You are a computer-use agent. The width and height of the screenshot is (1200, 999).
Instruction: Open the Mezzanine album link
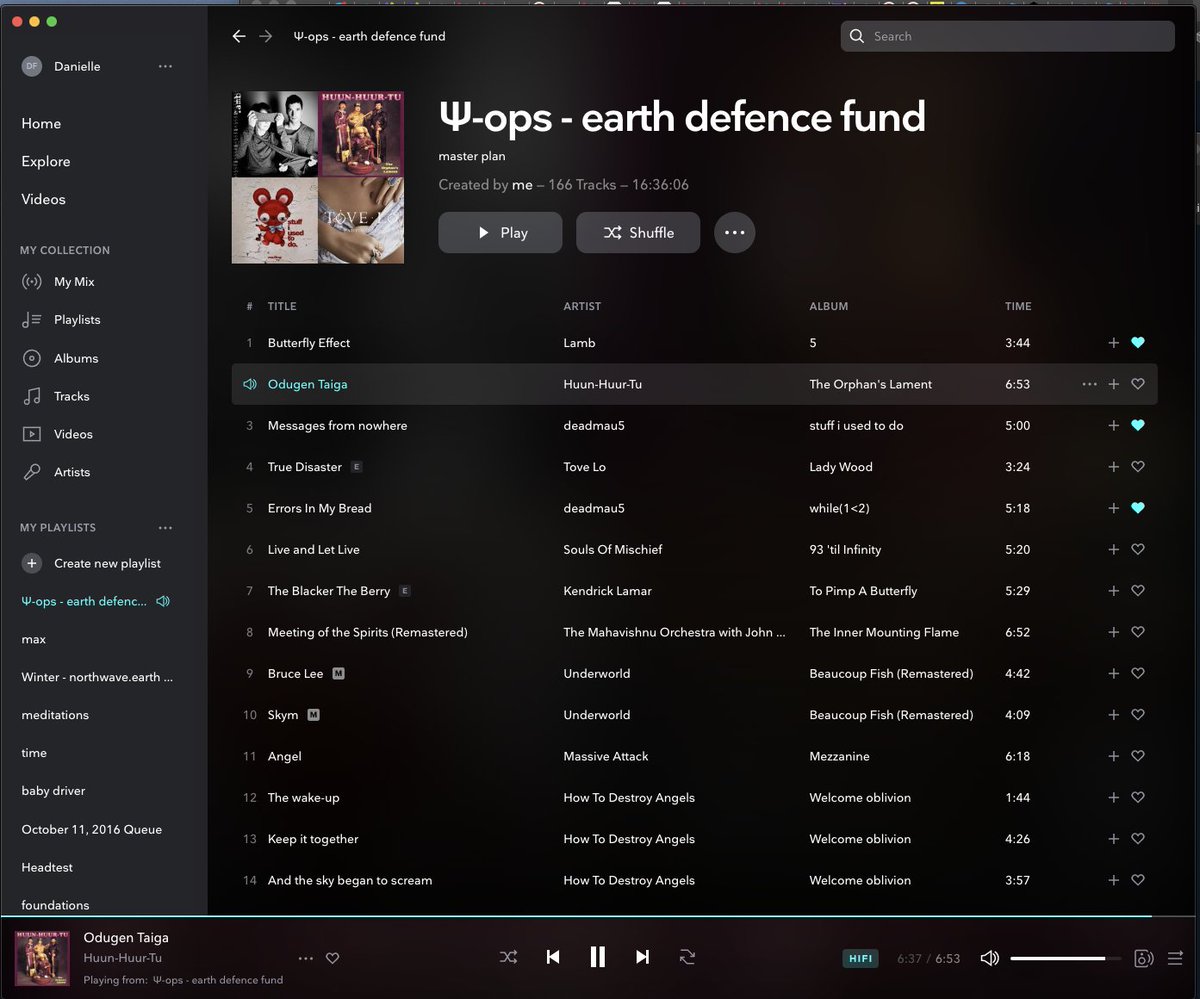coord(839,757)
